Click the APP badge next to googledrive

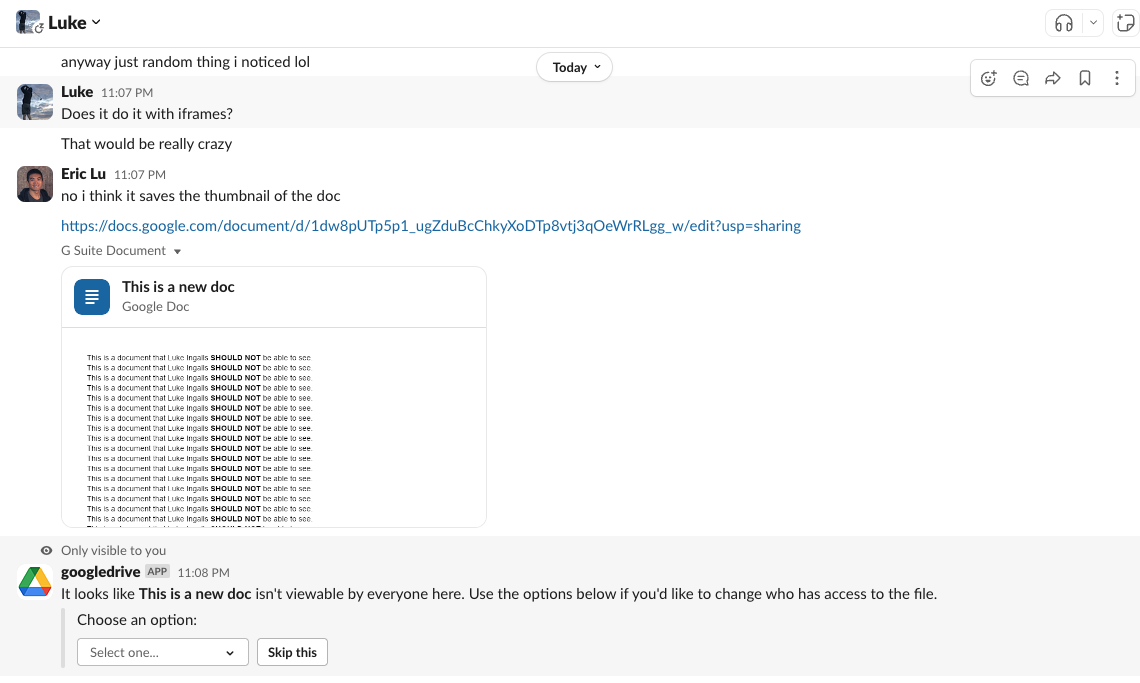[157, 571]
